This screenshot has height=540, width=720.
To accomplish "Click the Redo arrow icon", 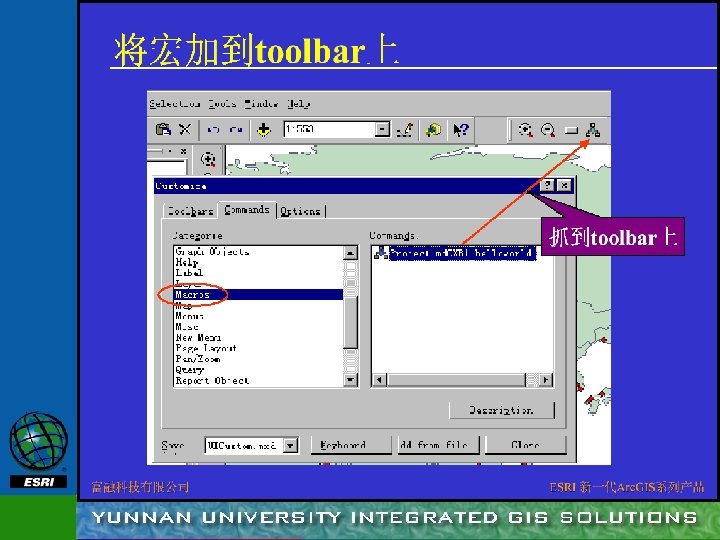I will (x=236, y=130).
